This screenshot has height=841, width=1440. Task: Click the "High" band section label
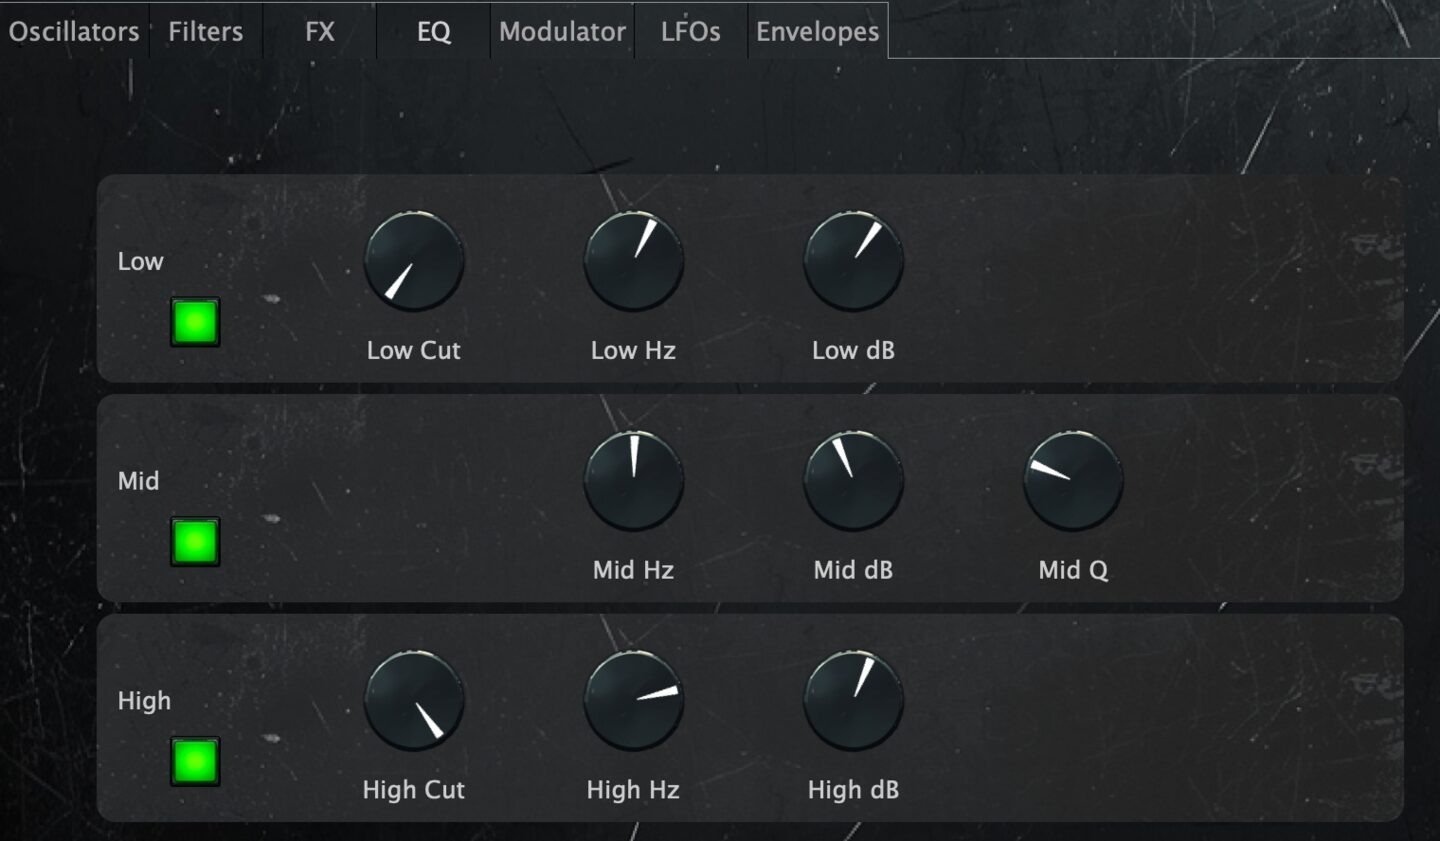point(144,701)
